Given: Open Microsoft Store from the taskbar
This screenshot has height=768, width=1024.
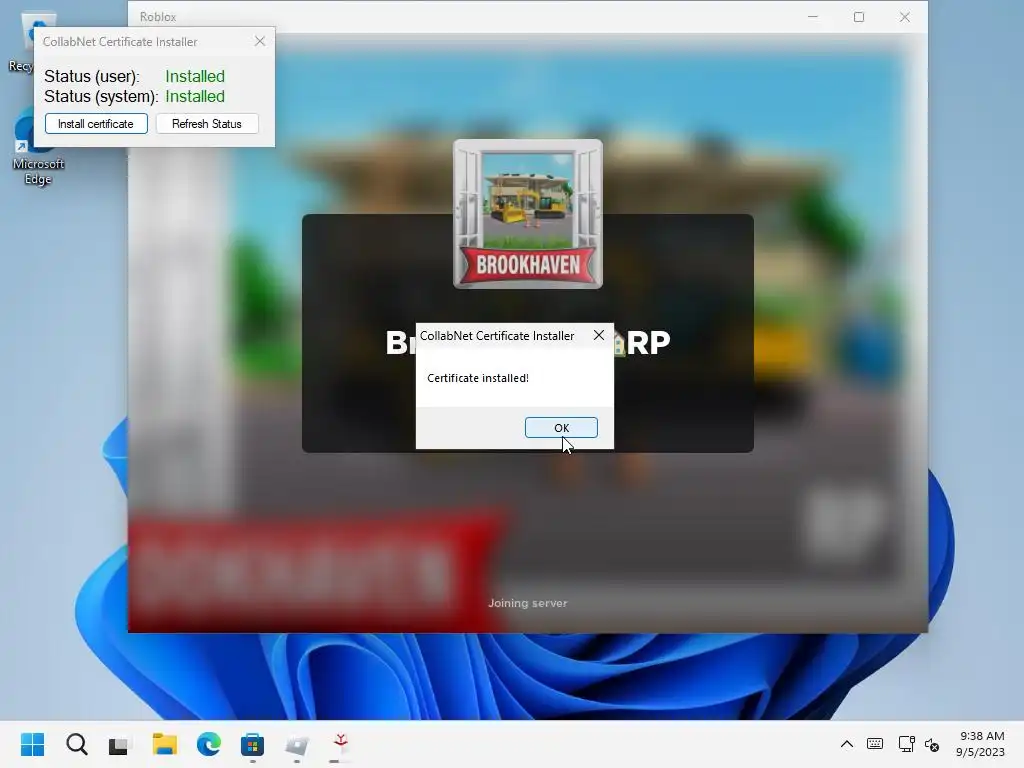Looking at the screenshot, I should (x=252, y=744).
